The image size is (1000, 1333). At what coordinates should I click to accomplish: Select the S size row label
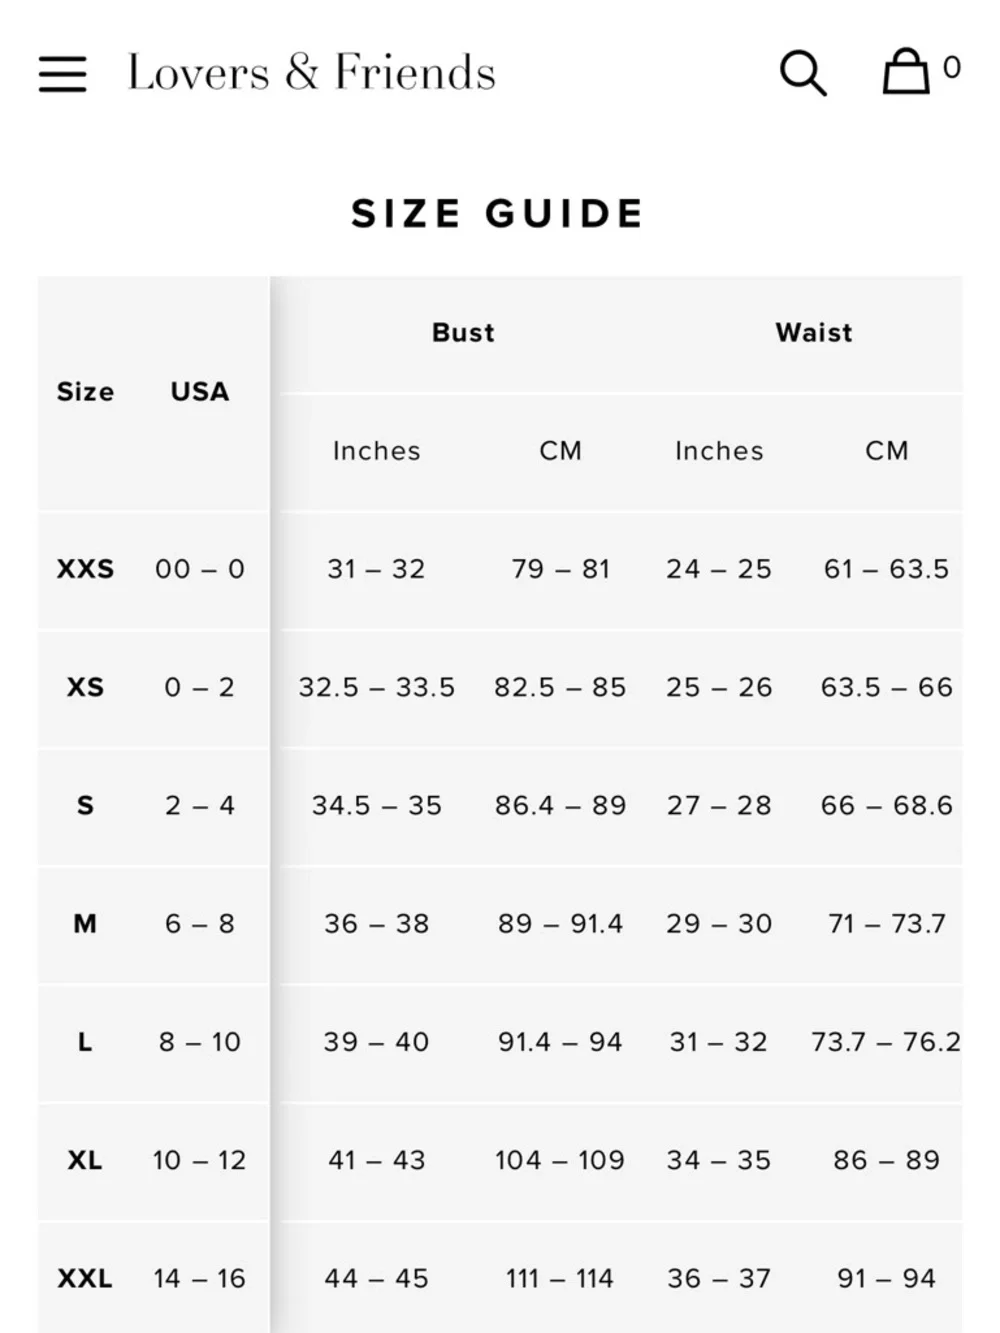tap(85, 805)
